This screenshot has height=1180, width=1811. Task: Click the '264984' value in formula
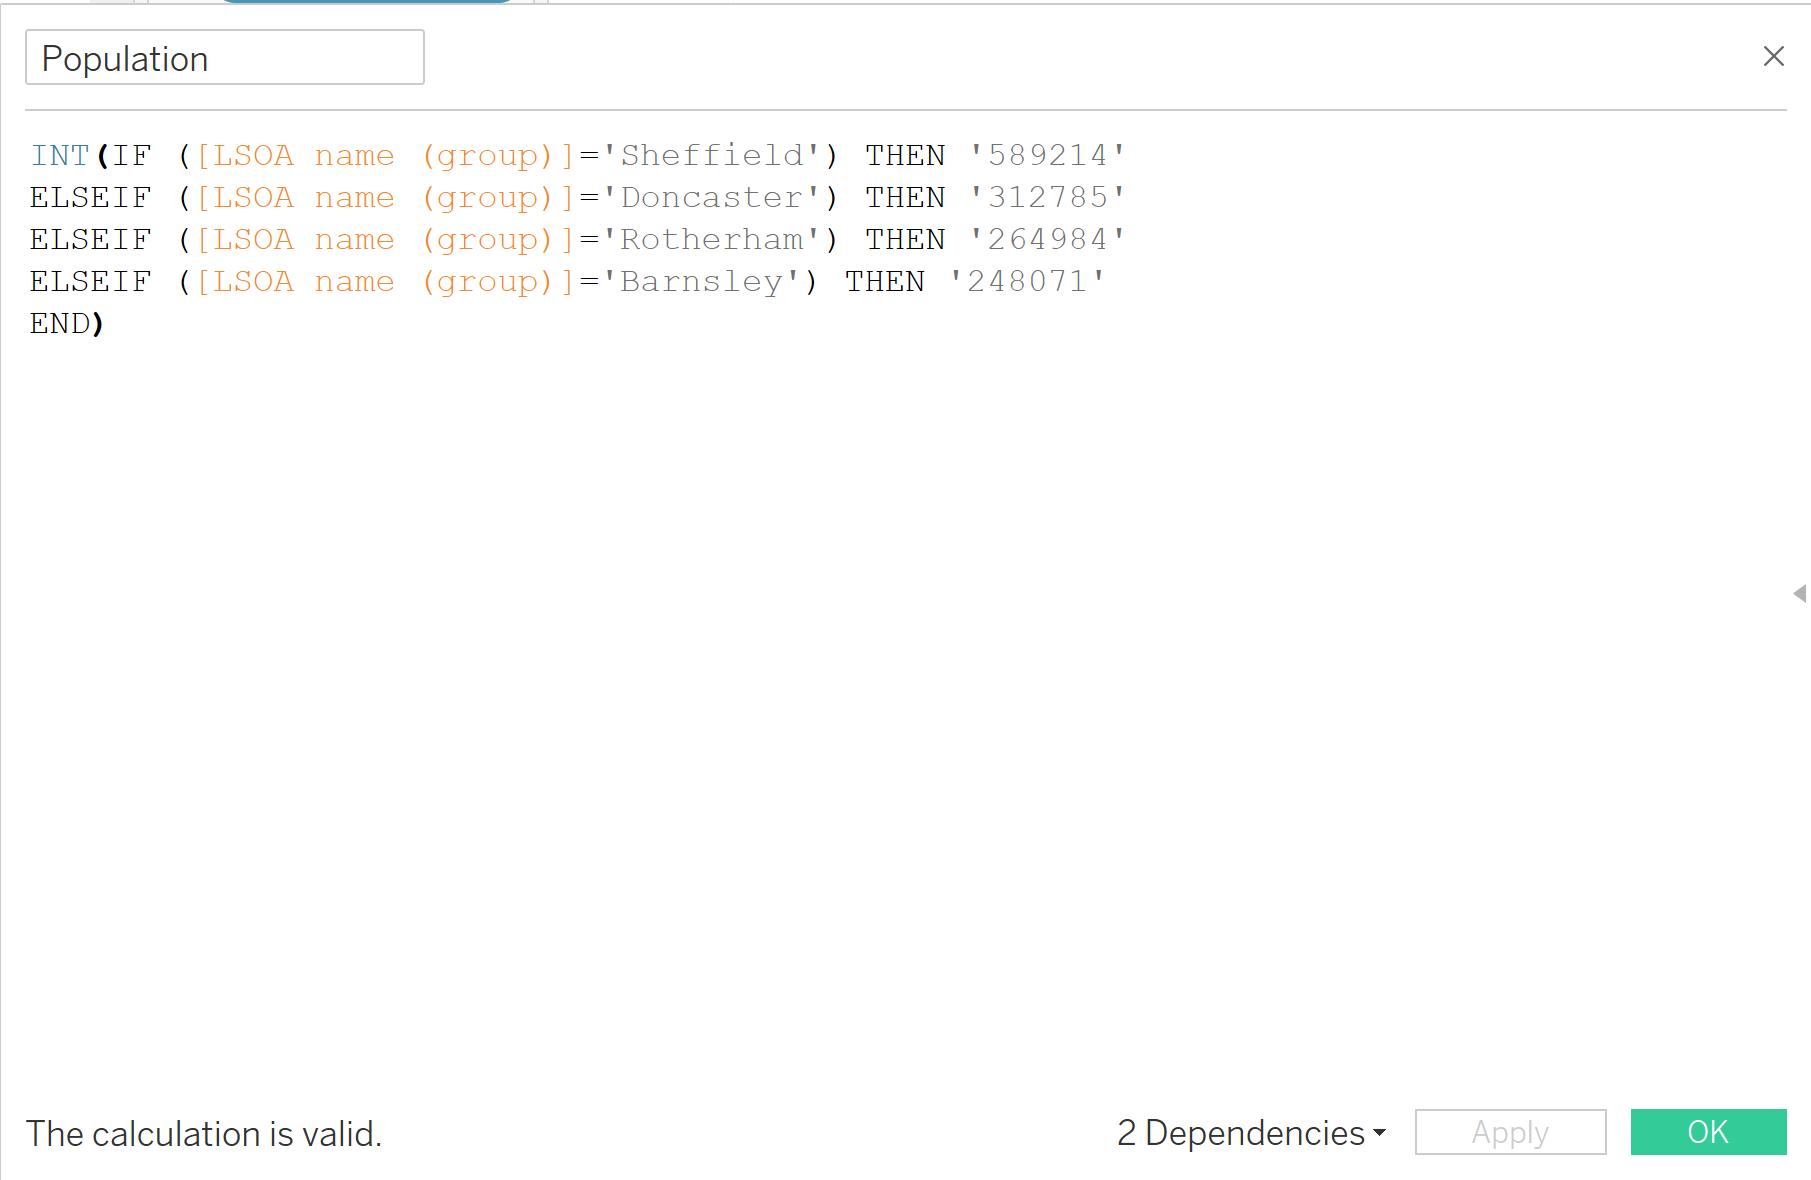click(x=1047, y=239)
